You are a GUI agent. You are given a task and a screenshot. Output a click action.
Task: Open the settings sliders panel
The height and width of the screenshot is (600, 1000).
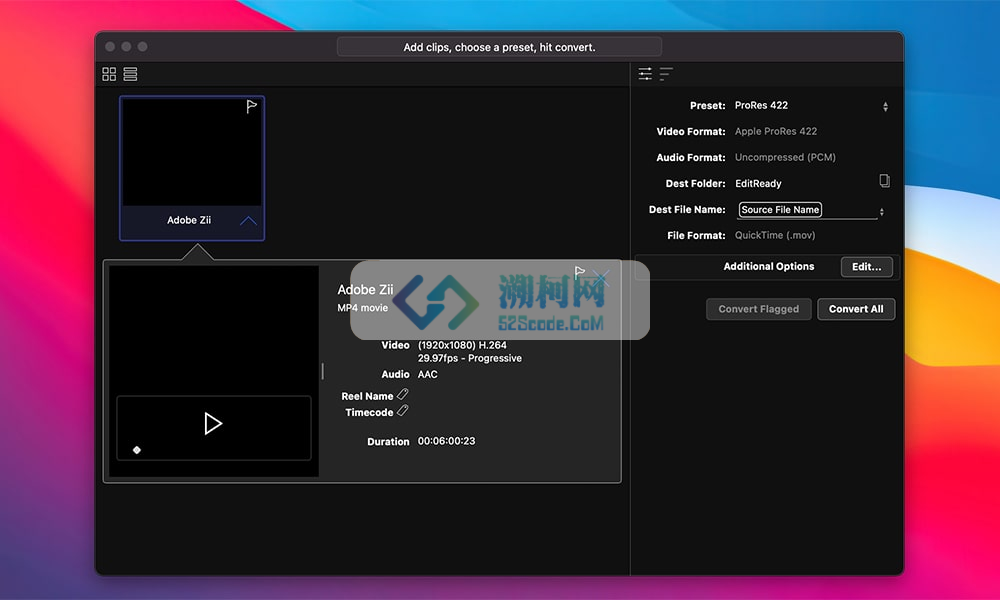[645, 74]
